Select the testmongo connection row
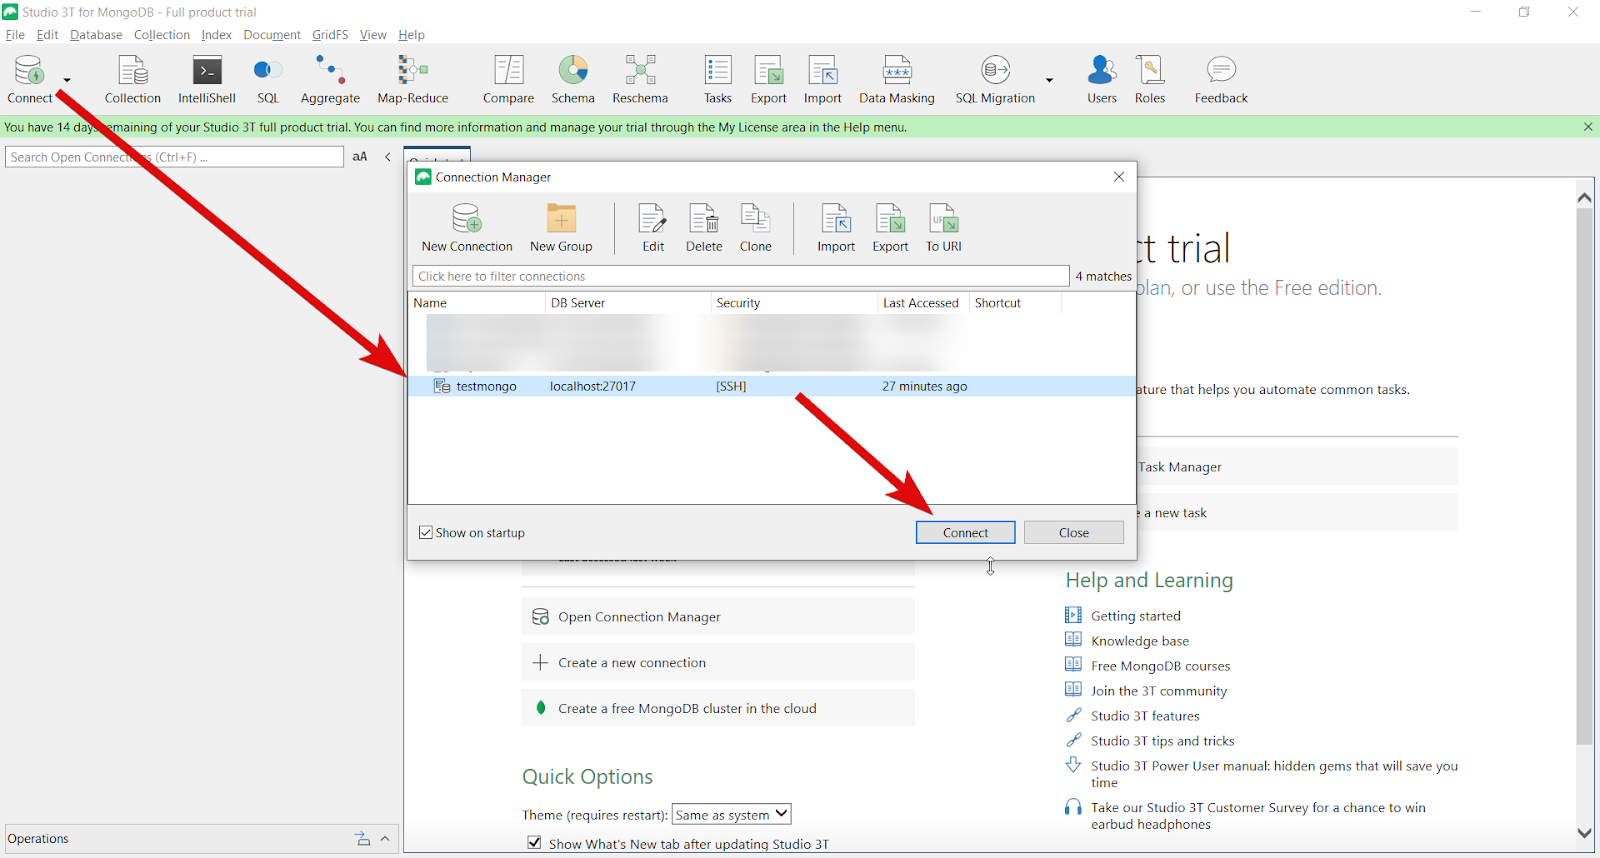Viewport: 1600px width, 858px height. coord(771,386)
